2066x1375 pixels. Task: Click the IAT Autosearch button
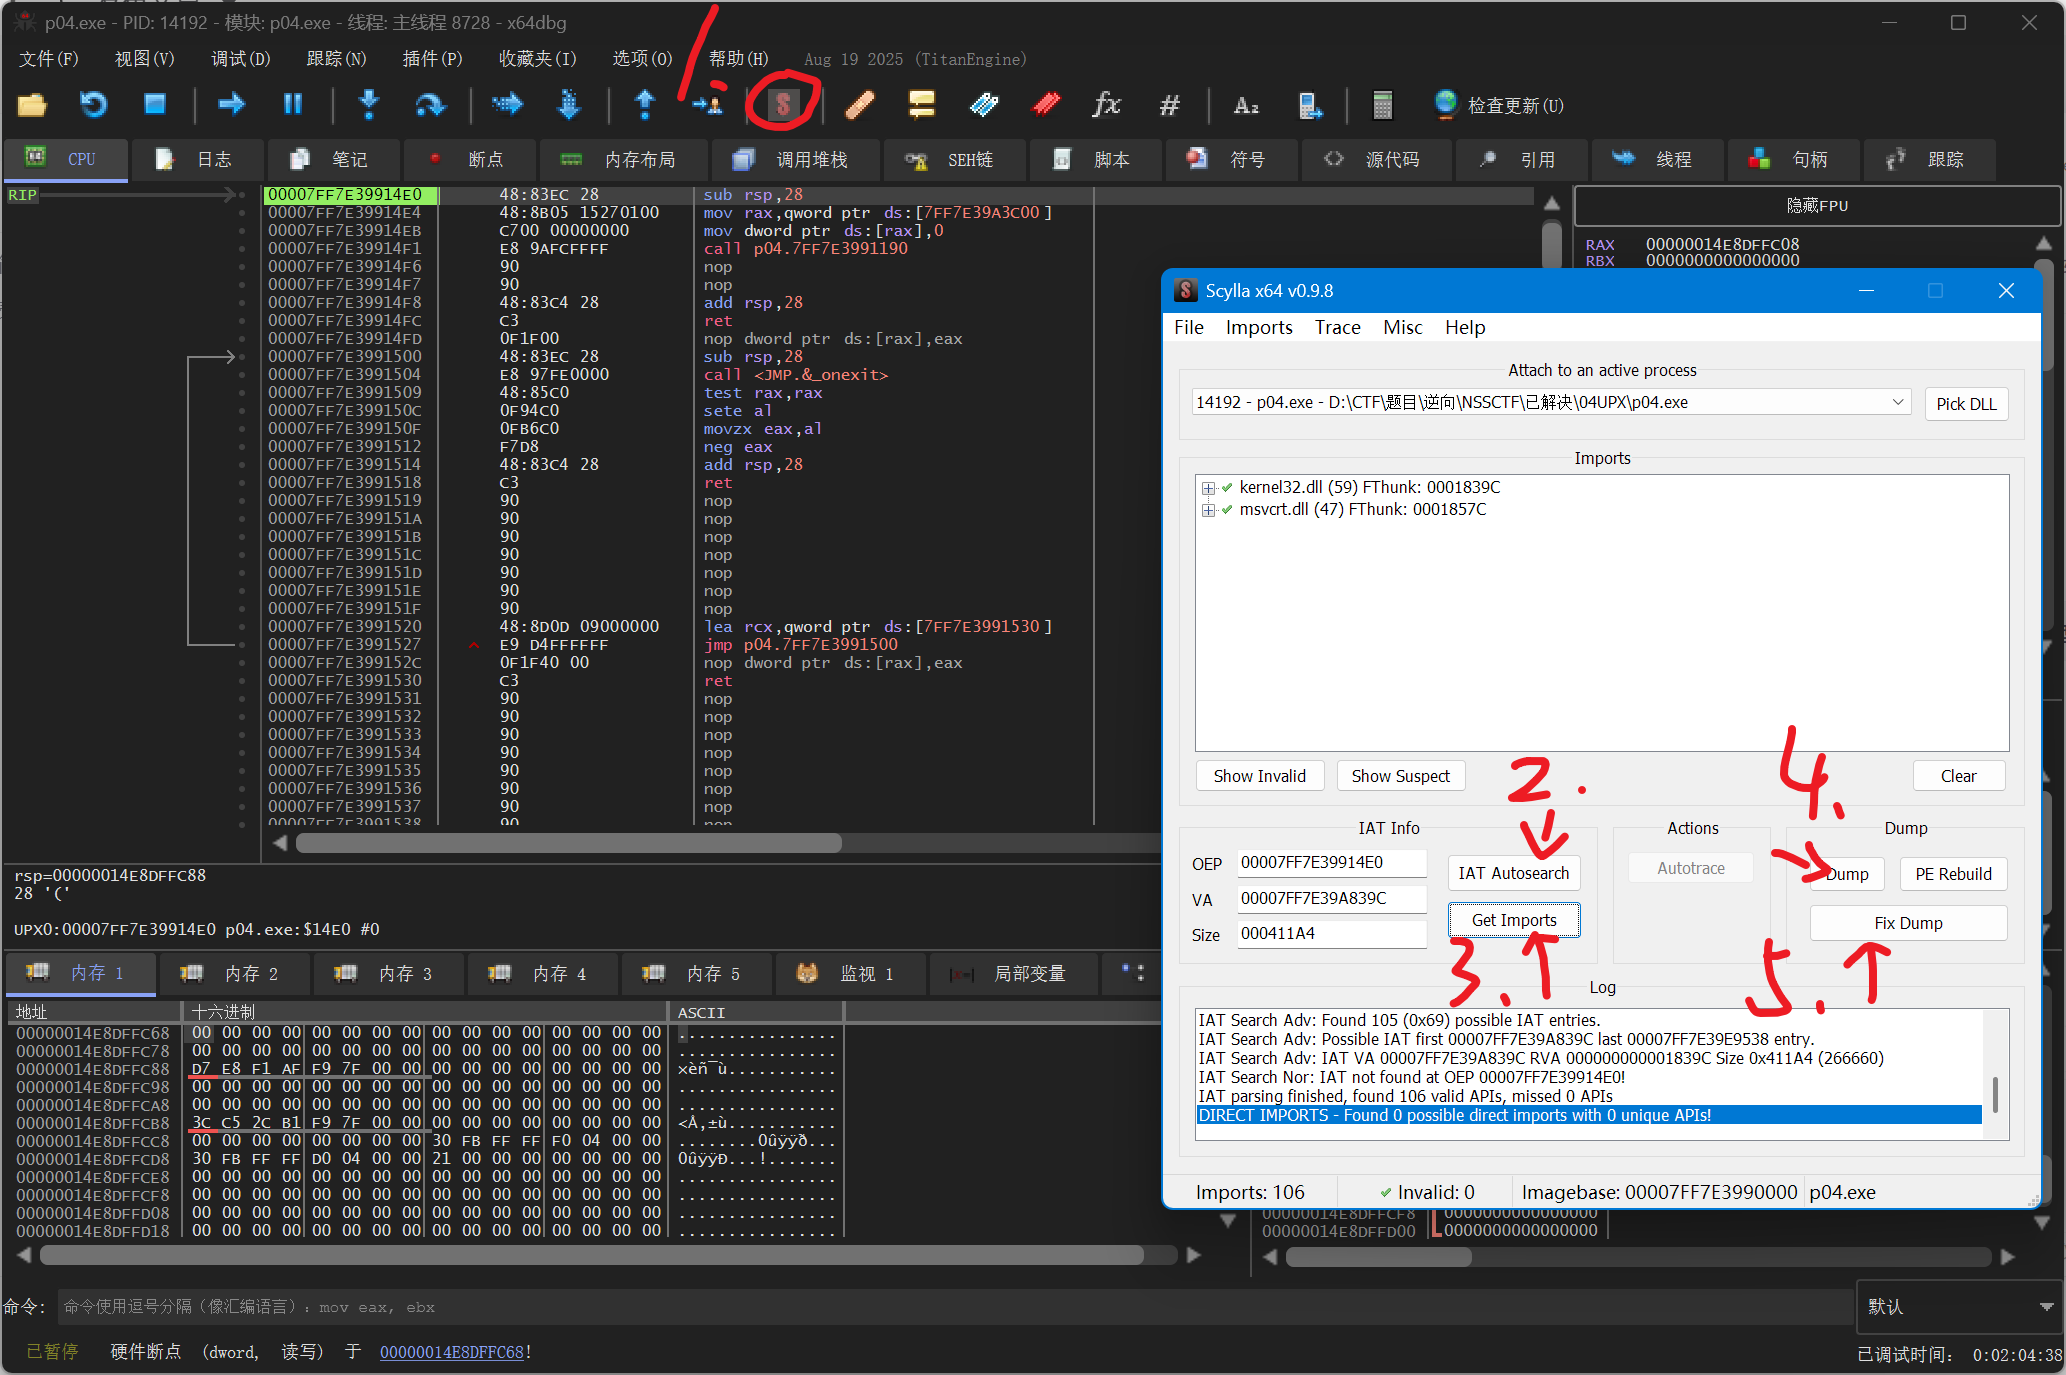coord(1513,873)
